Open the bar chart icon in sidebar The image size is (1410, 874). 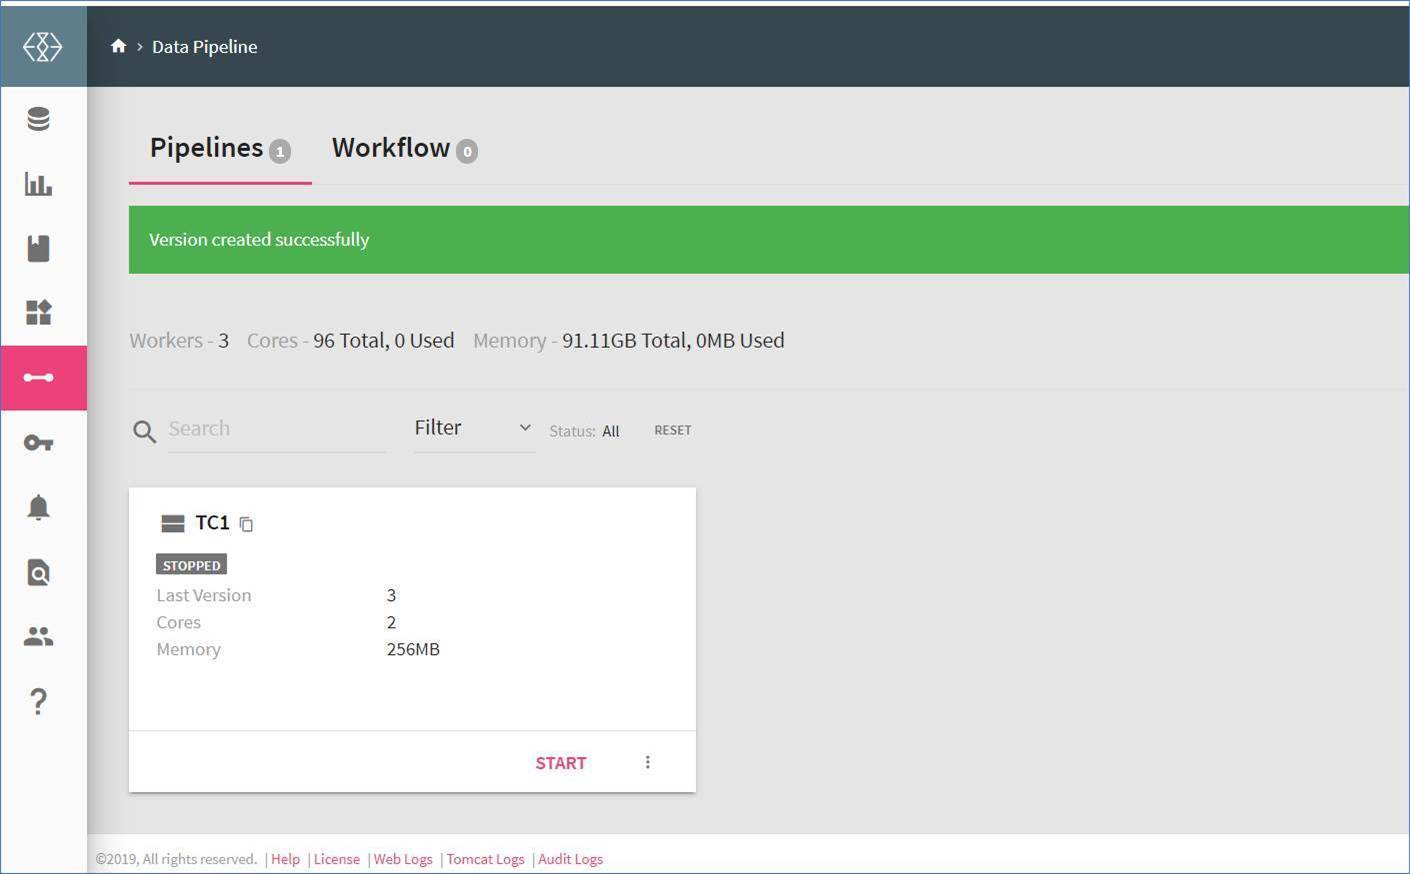(39, 184)
